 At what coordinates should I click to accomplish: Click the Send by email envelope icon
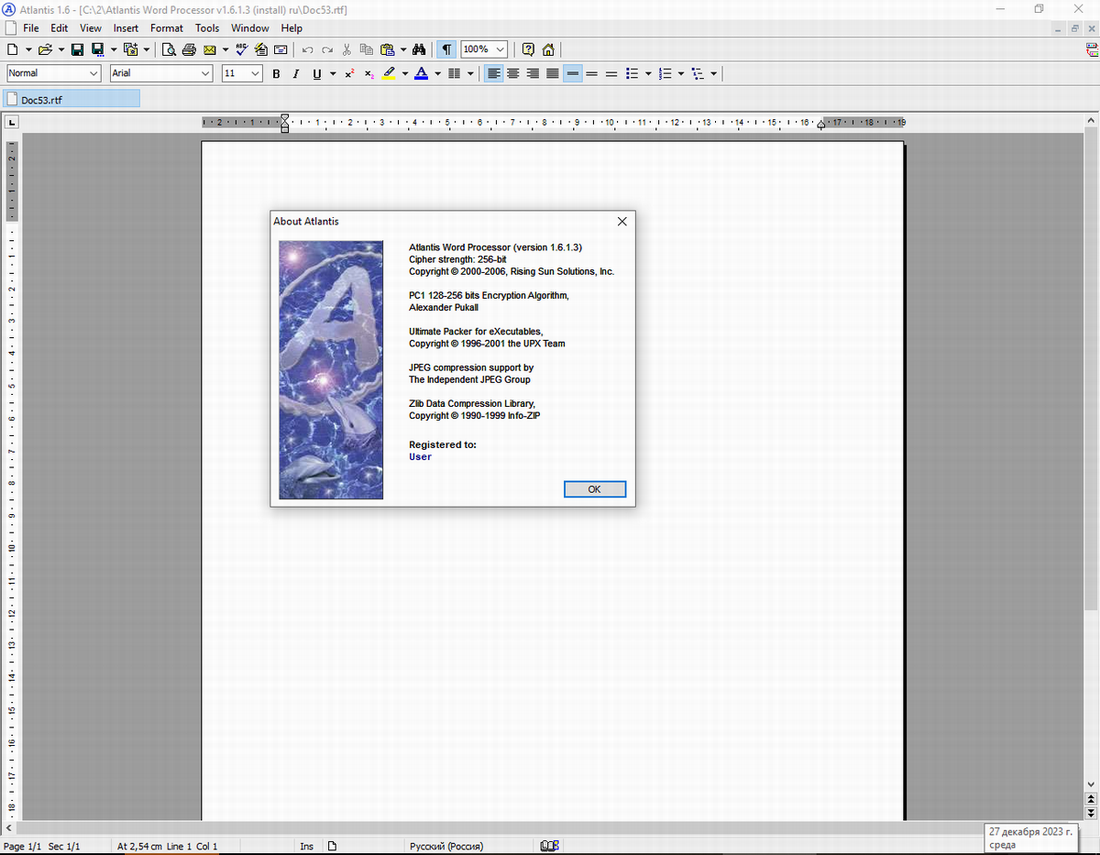(210, 50)
